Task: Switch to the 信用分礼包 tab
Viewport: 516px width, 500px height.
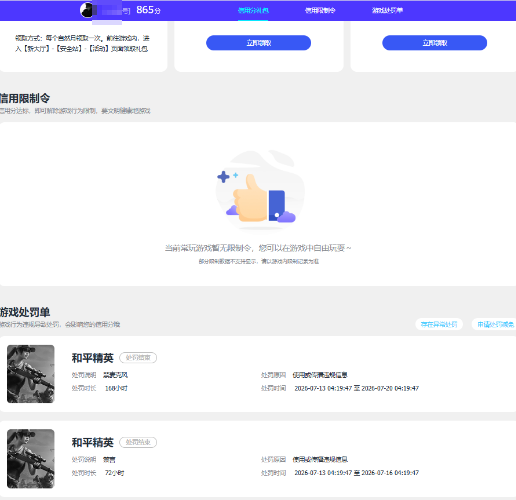Action: coord(253,10)
